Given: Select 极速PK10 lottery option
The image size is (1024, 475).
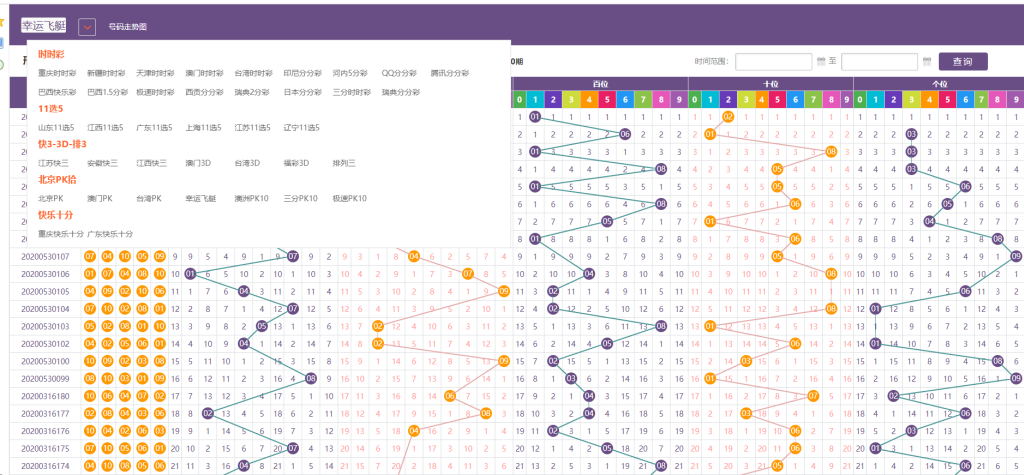Looking at the screenshot, I should coord(350,199).
